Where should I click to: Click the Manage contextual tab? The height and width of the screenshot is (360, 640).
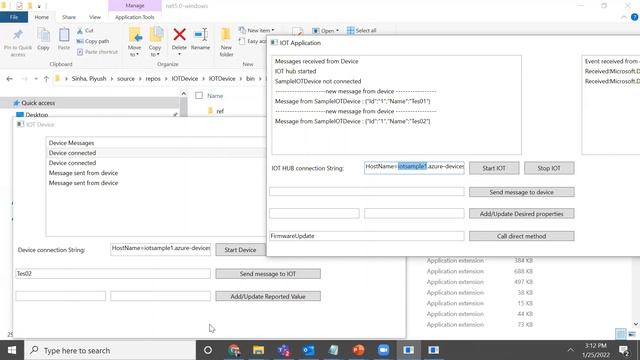point(135,6)
